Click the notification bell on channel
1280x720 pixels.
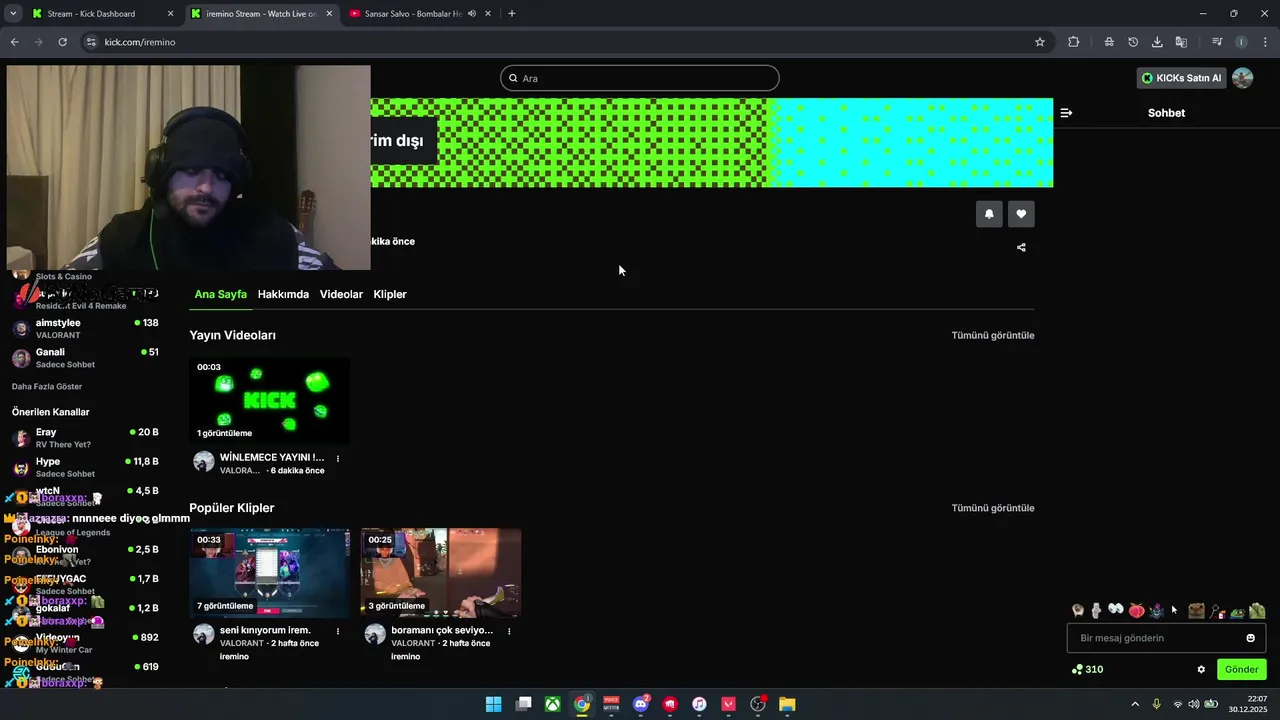989,214
